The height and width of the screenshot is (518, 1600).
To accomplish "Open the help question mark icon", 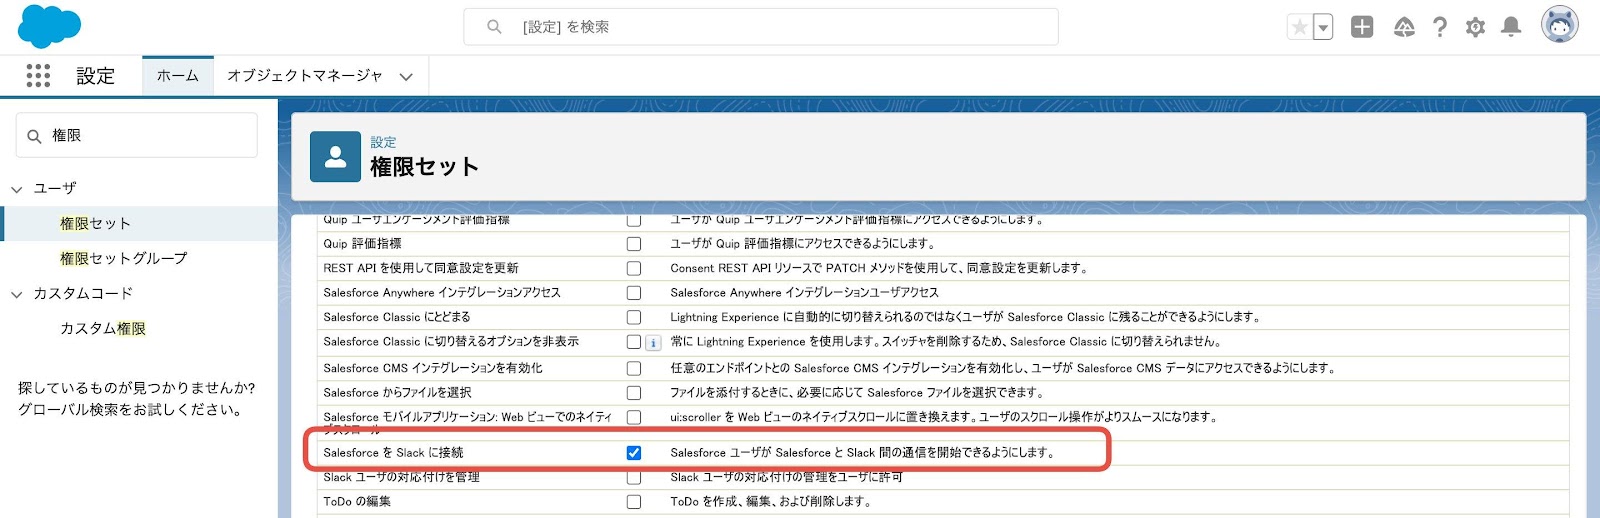I will pyautogui.click(x=1440, y=27).
